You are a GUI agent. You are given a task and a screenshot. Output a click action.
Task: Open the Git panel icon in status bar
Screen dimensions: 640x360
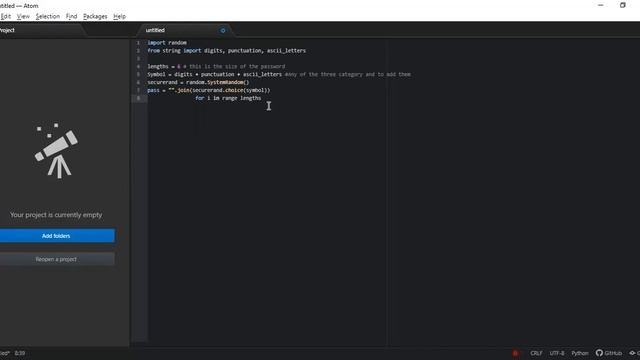[x=634, y=353]
